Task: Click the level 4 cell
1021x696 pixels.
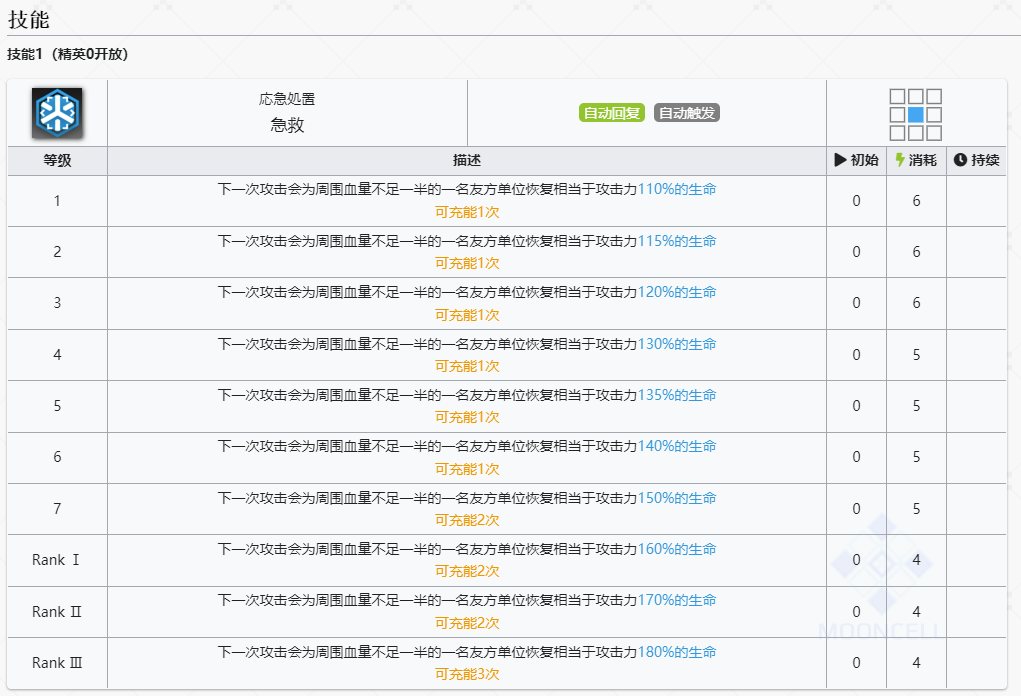Action: [x=57, y=355]
